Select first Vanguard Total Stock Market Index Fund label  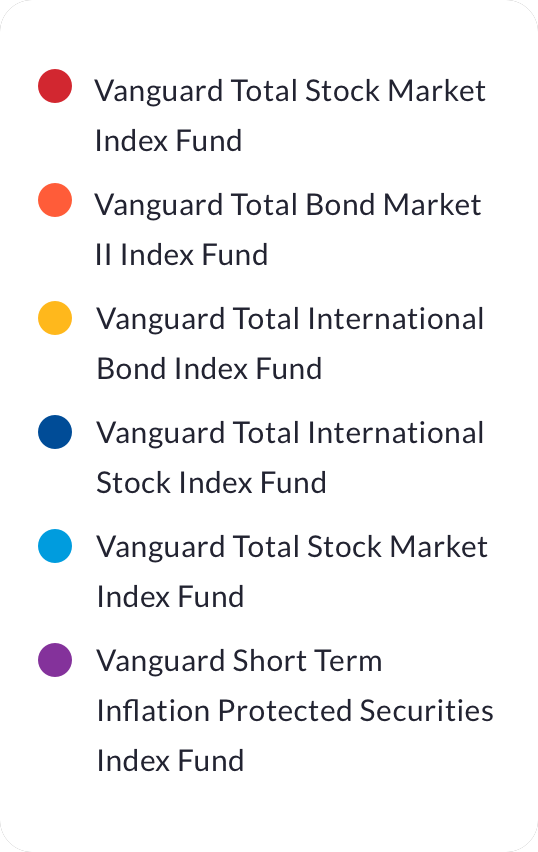(x=290, y=116)
